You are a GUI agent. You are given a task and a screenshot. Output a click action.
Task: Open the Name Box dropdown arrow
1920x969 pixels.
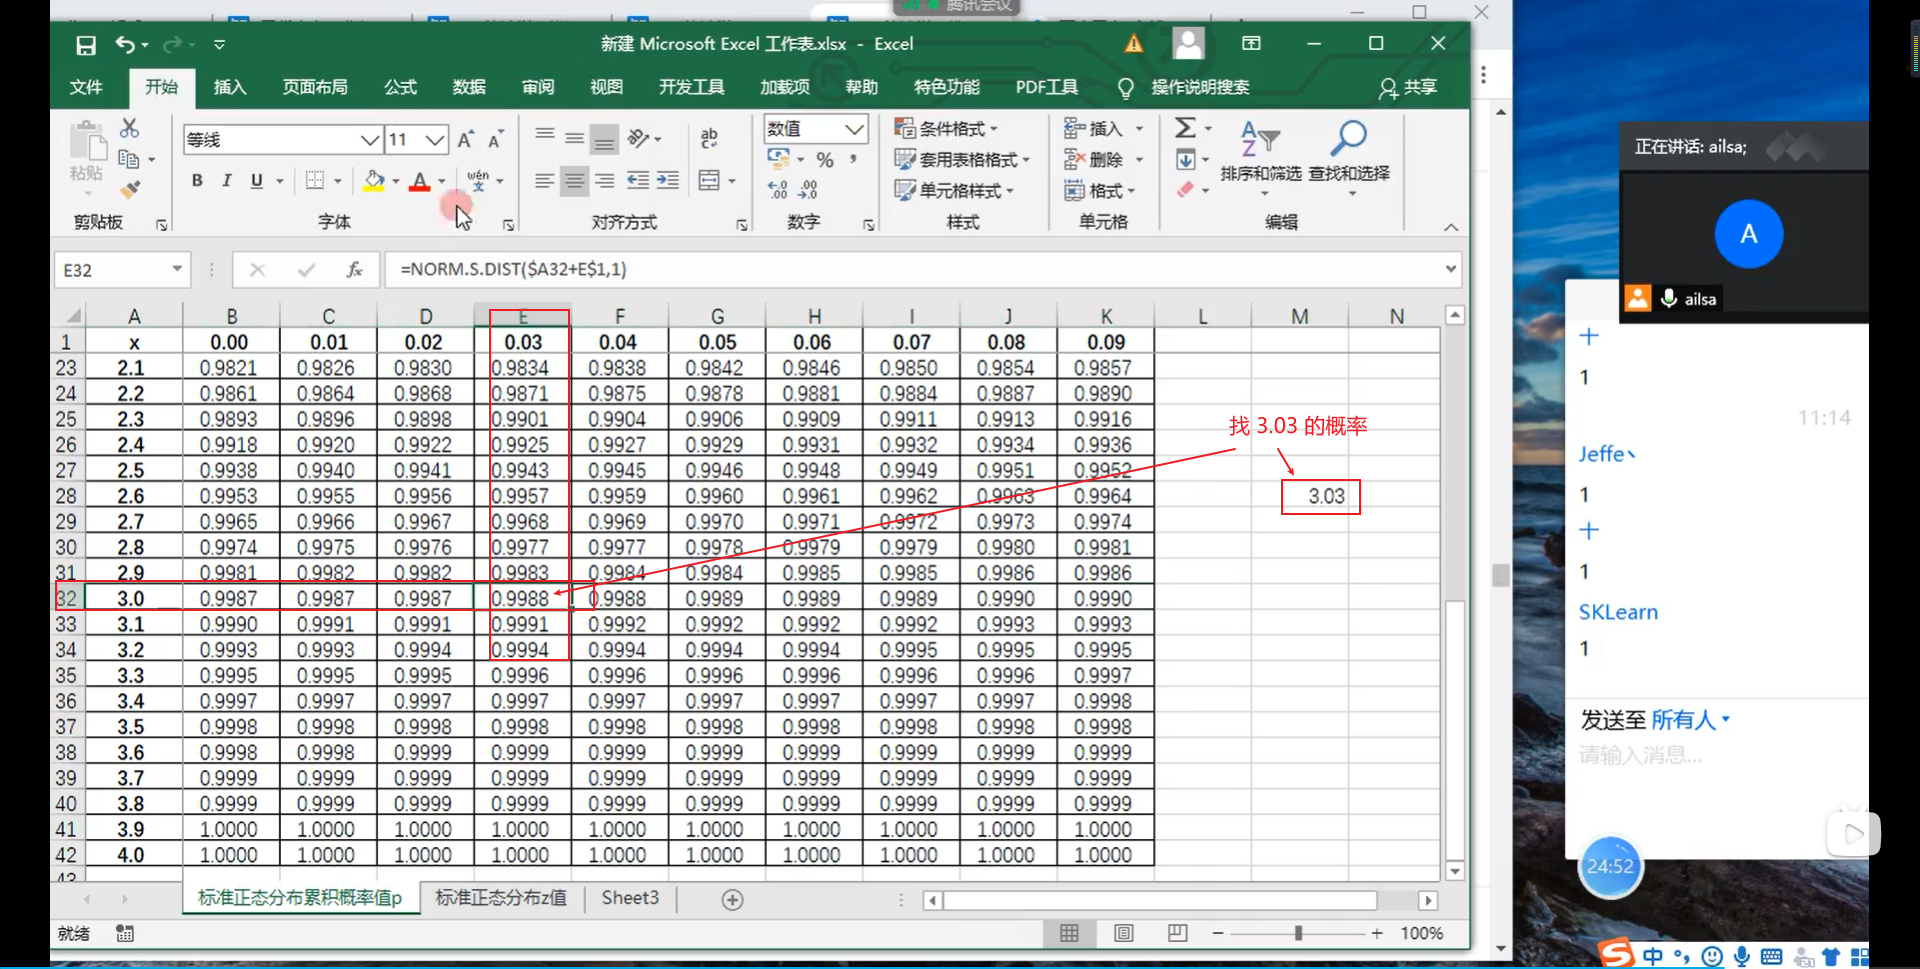(177, 269)
